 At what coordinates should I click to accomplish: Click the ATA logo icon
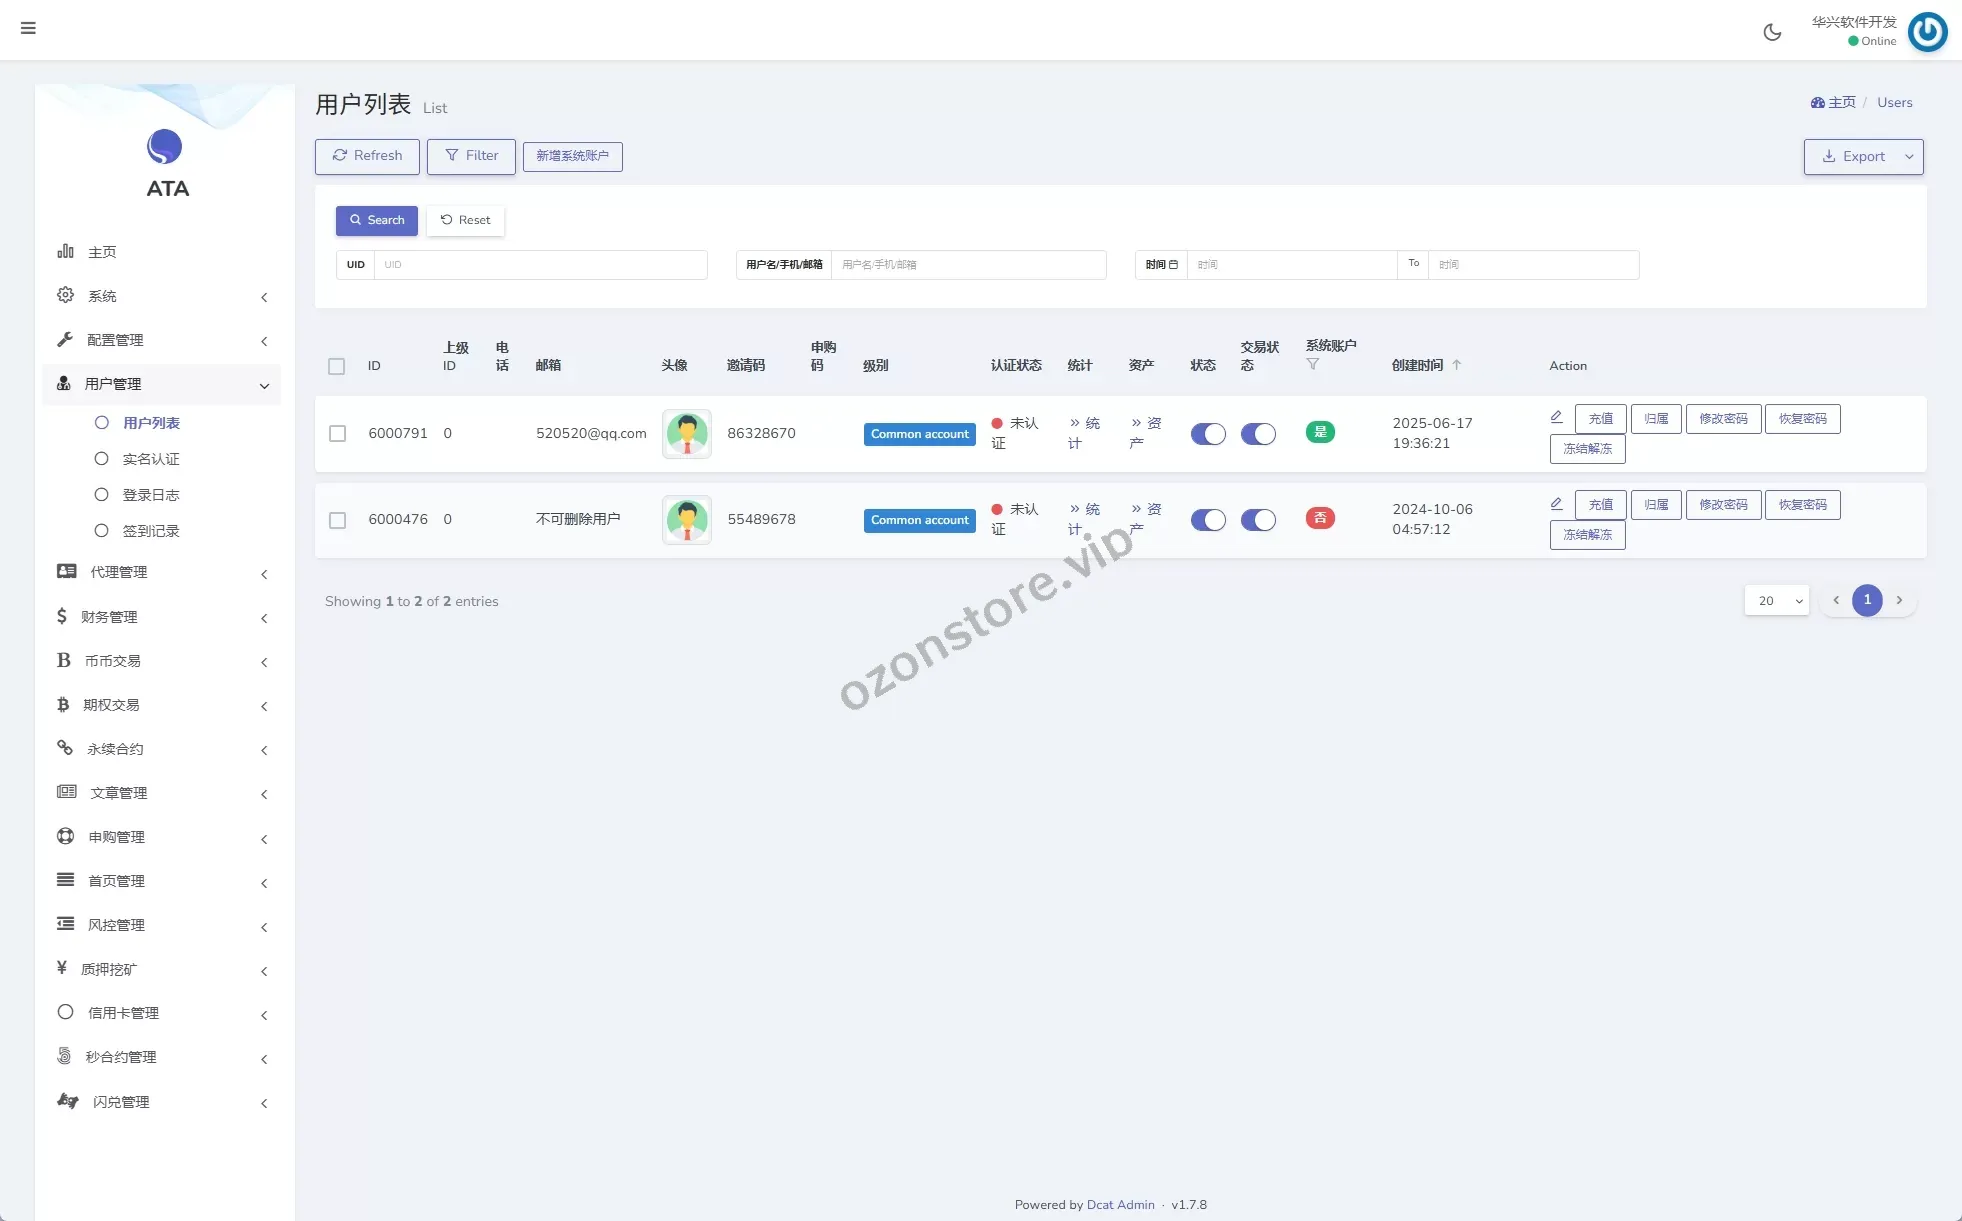[165, 148]
